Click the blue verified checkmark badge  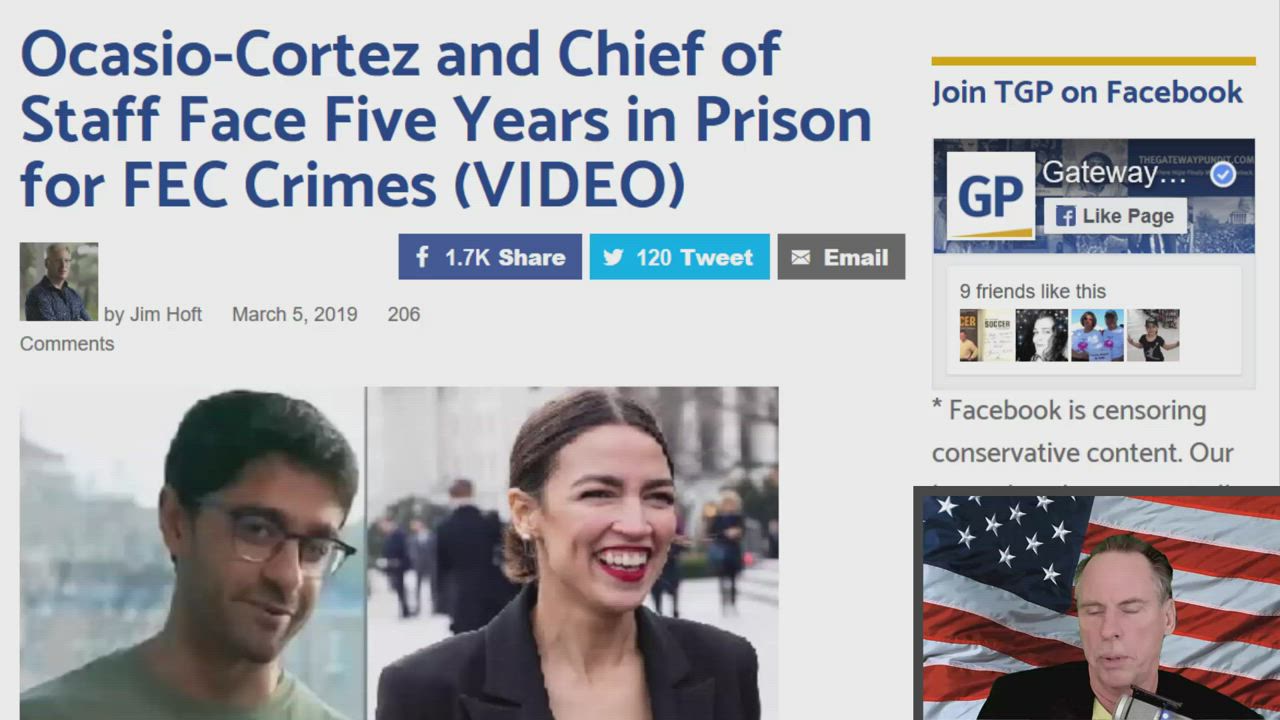[x=1222, y=175]
